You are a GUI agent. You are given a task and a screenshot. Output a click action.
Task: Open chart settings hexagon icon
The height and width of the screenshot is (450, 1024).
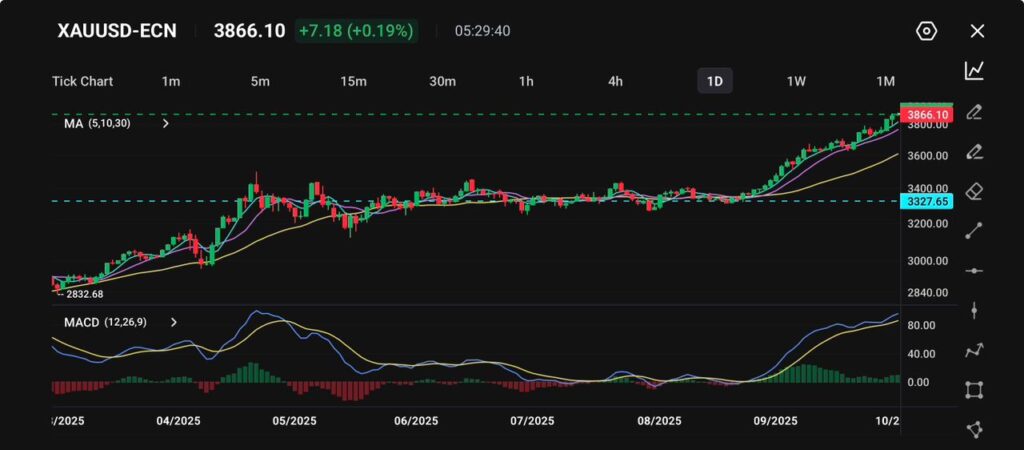pyautogui.click(x=926, y=31)
